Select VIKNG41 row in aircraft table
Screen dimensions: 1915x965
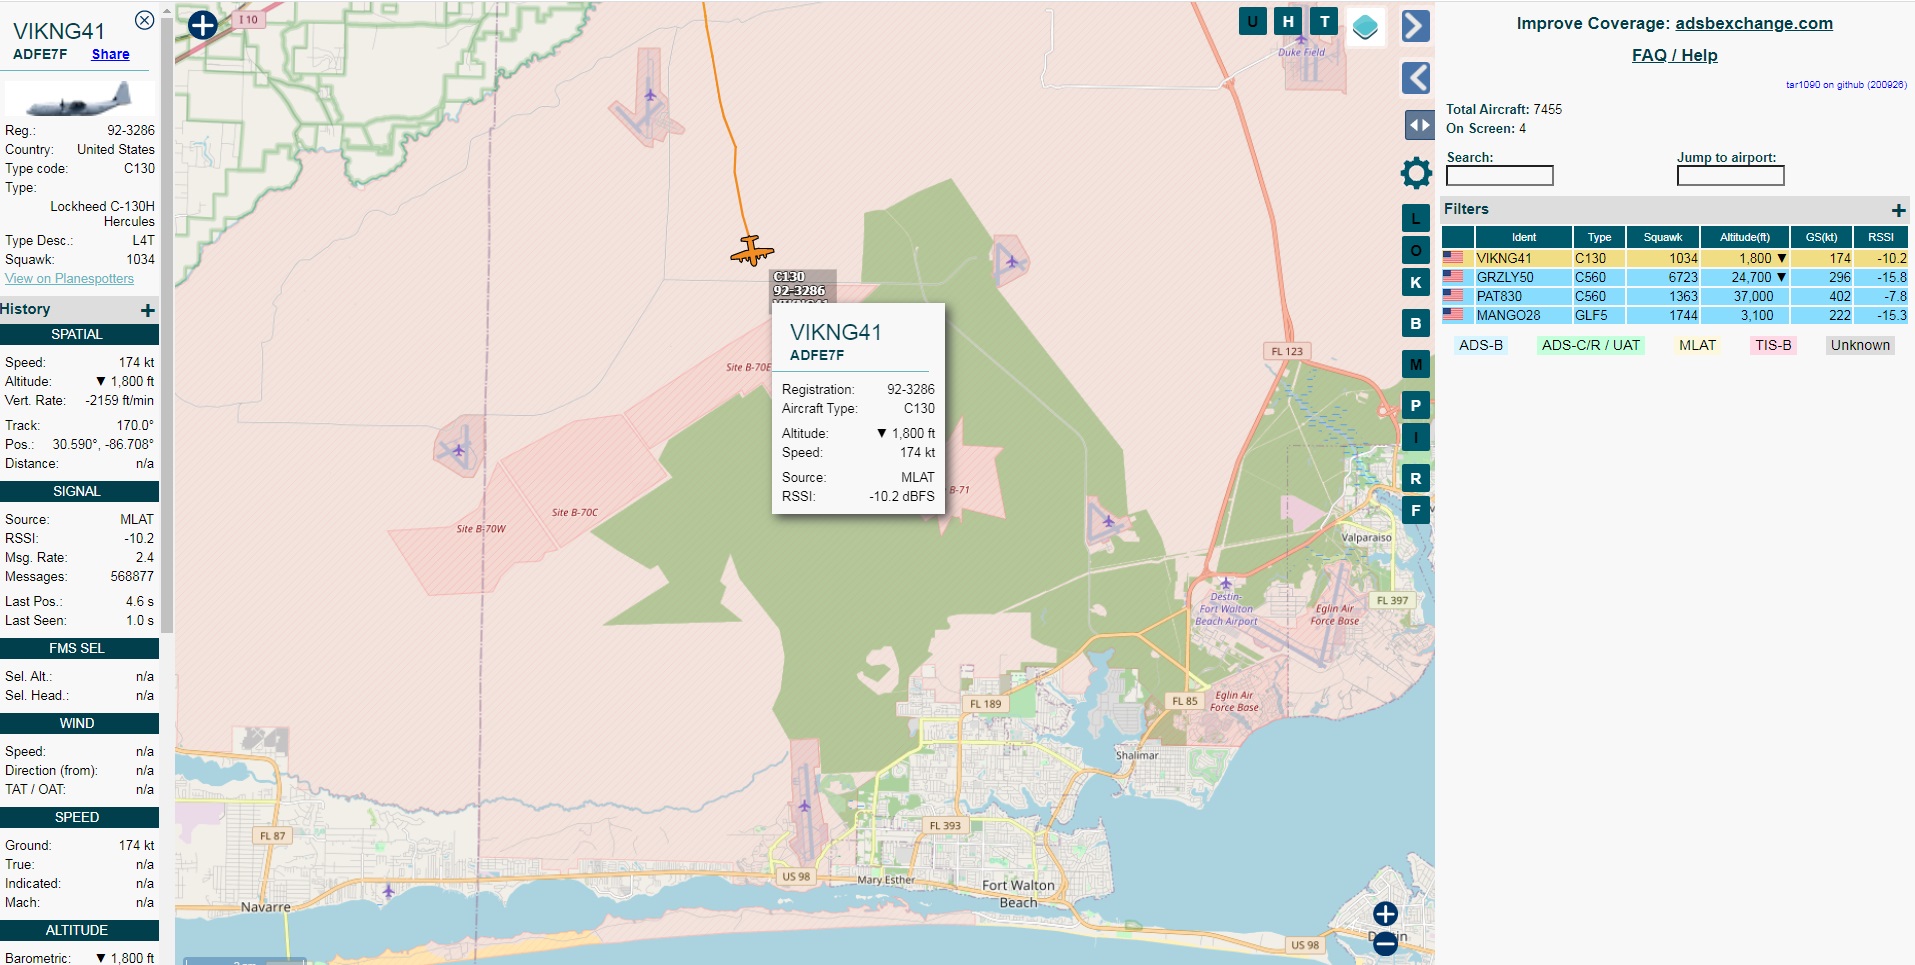coord(1675,258)
